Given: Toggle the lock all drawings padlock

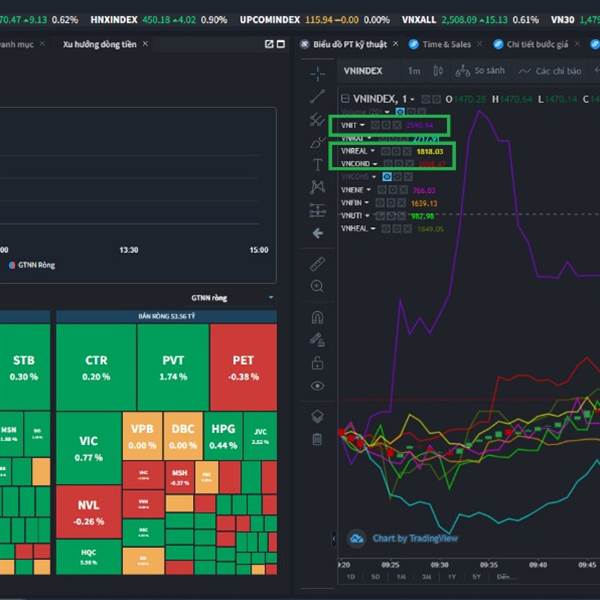Looking at the screenshot, I should [317, 363].
